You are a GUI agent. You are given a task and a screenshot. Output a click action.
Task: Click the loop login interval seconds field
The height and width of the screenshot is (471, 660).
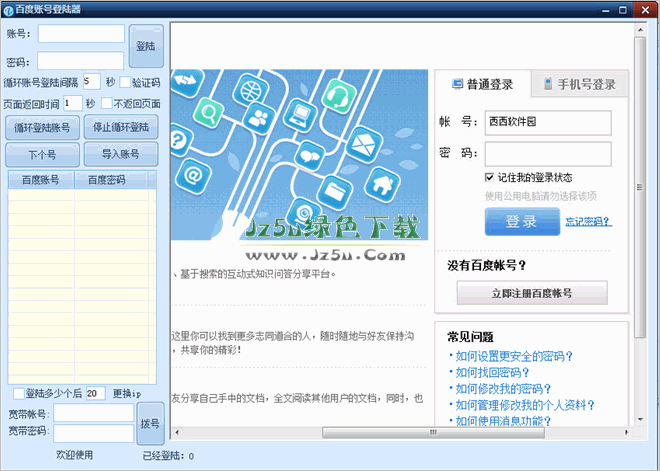[92, 81]
